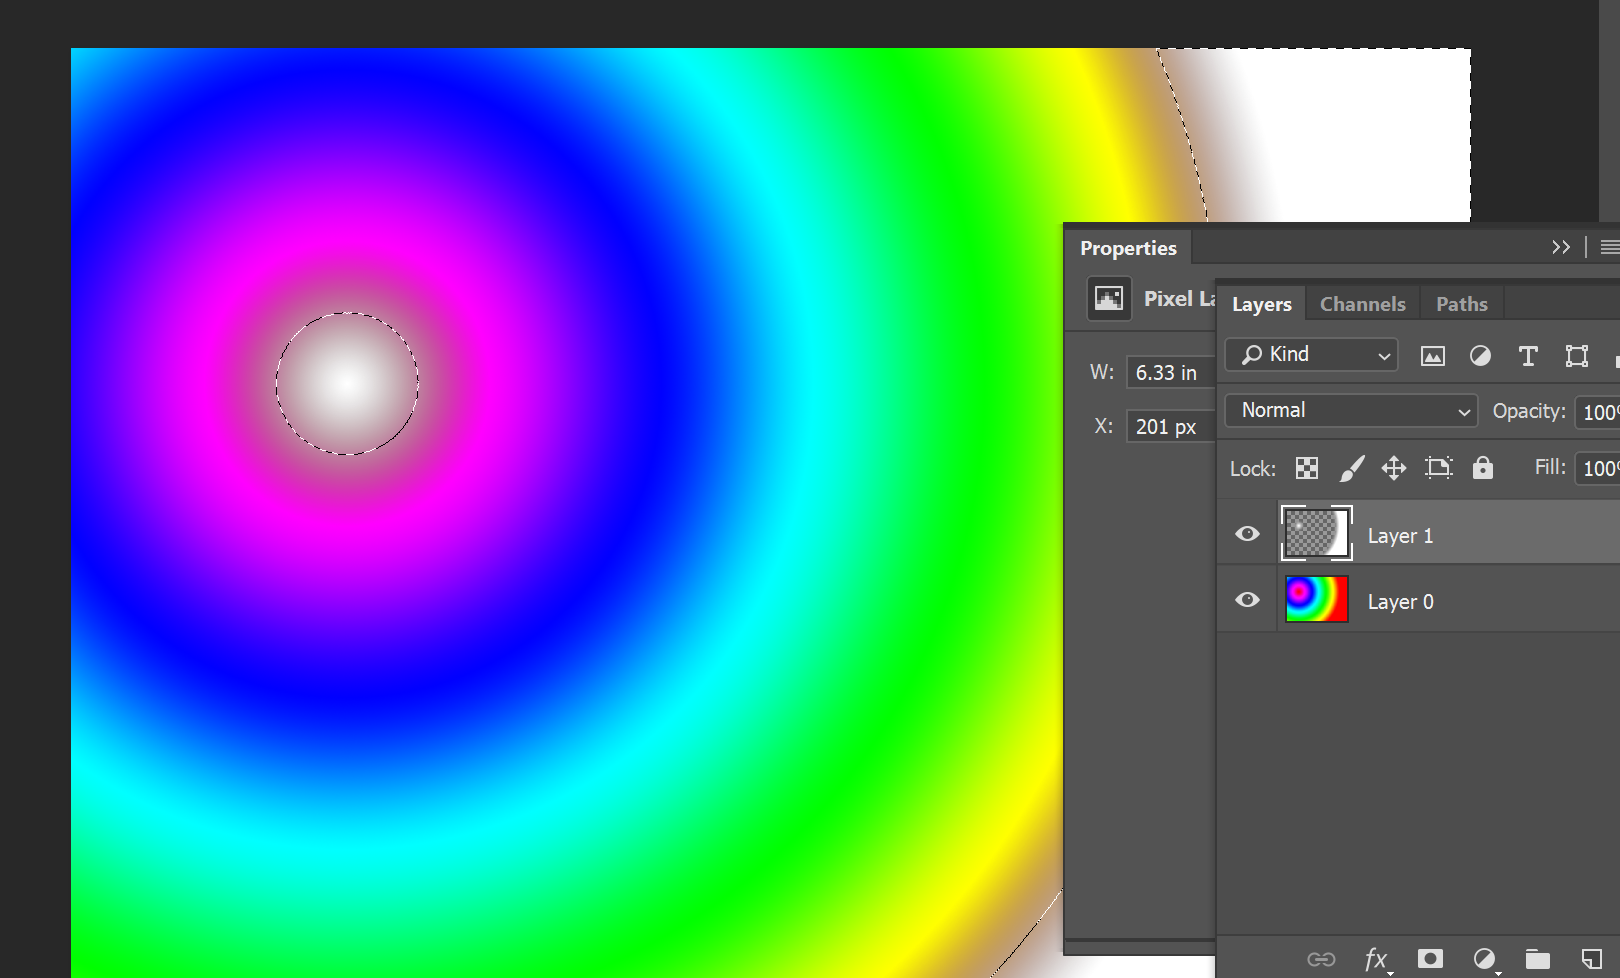
Task: Click the Layer 0 rainbow thumbnail
Action: tap(1316, 598)
